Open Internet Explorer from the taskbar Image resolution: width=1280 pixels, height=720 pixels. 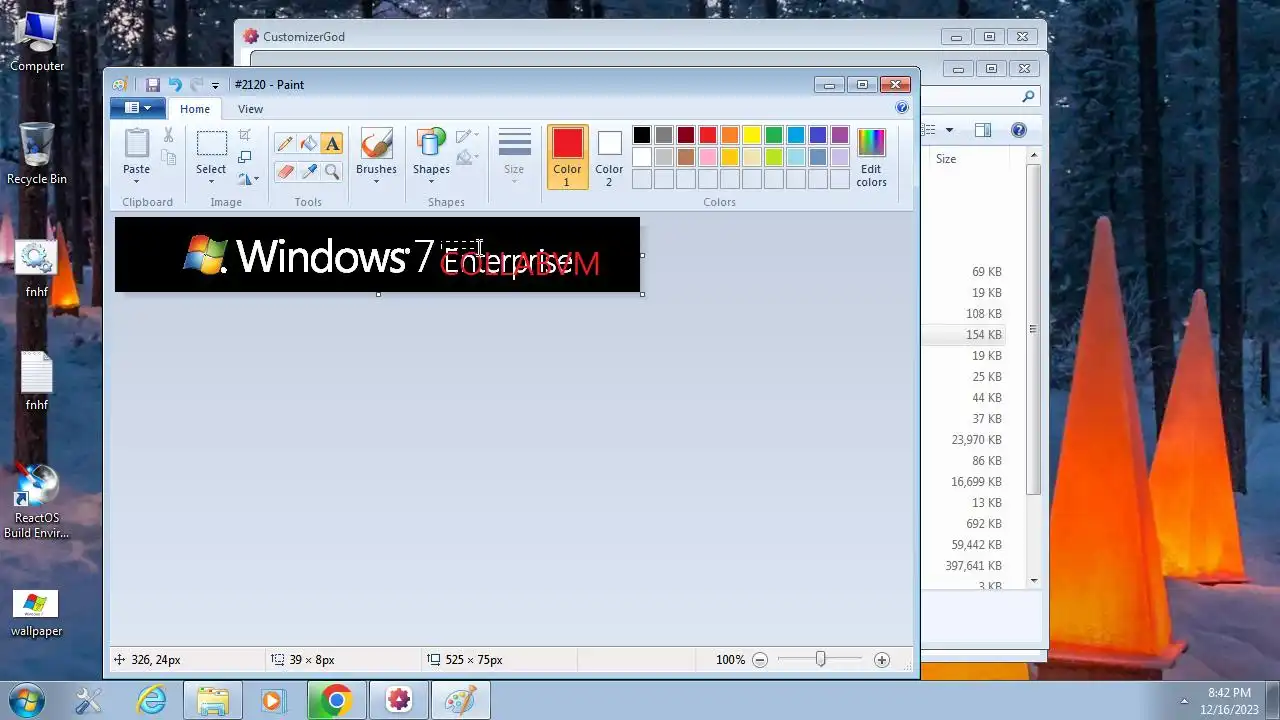pyautogui.click(x=151, y=701)
